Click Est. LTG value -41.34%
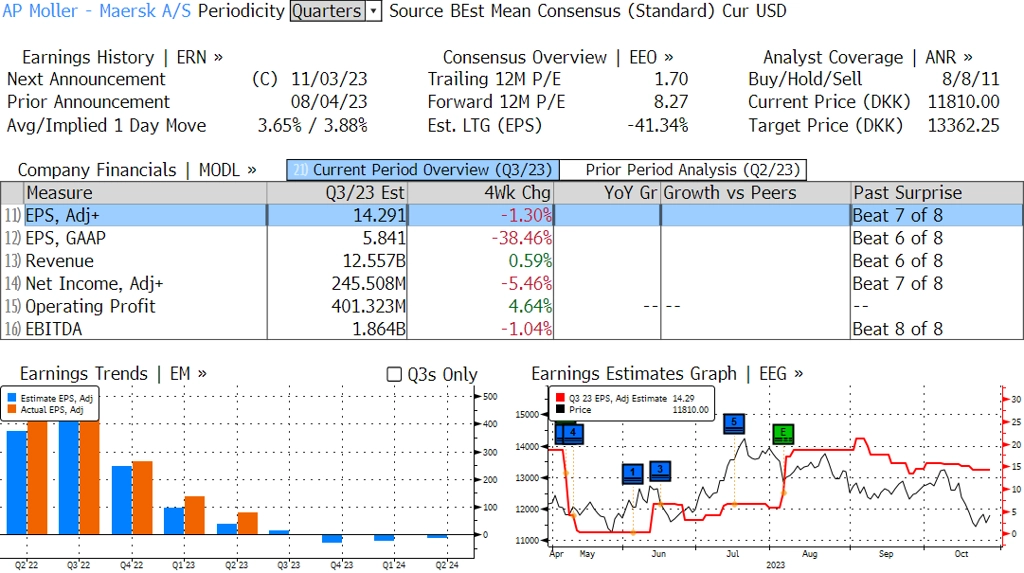 658,125
